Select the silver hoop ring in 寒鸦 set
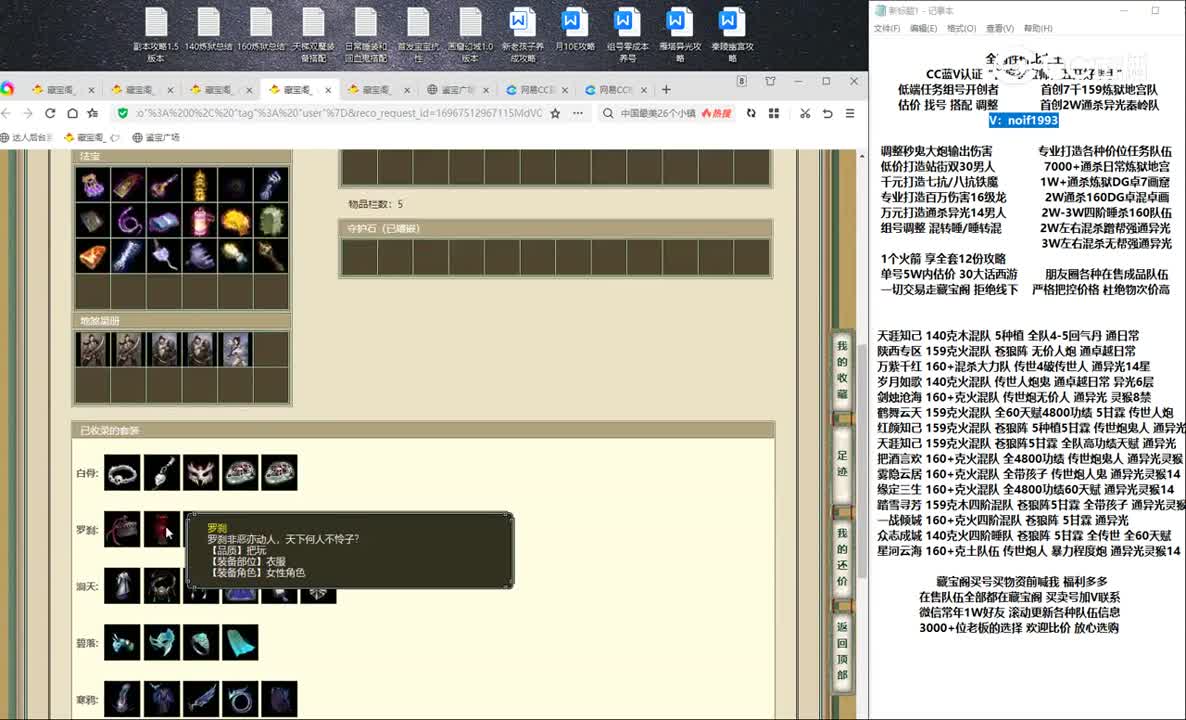 point(240,699)
